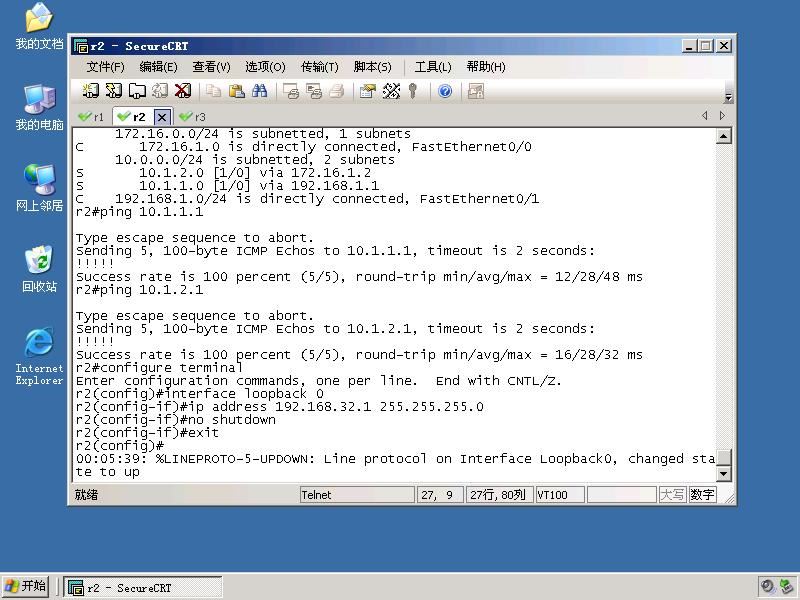Click the Print printer icon
The image size is (800, 600).
[337, 91]
